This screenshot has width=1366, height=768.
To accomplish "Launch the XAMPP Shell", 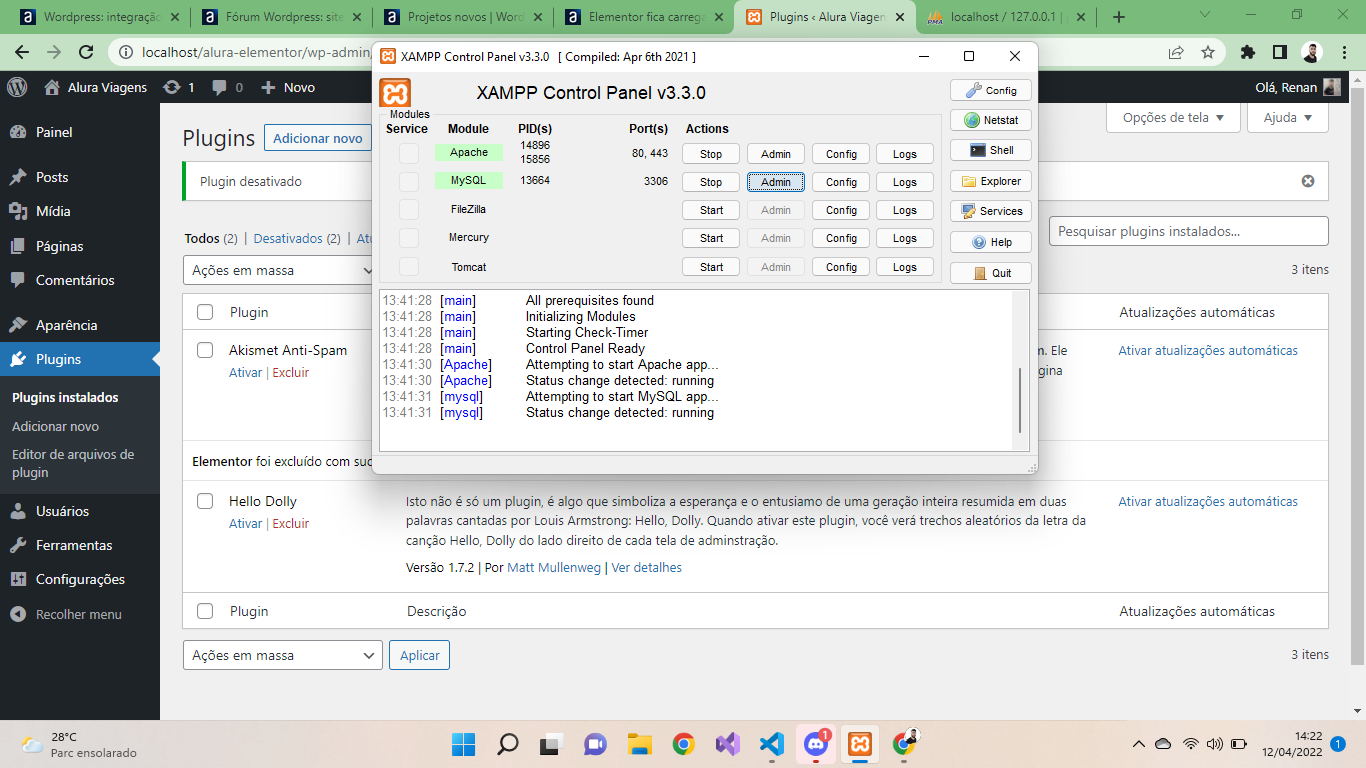I will coord(991,150).
